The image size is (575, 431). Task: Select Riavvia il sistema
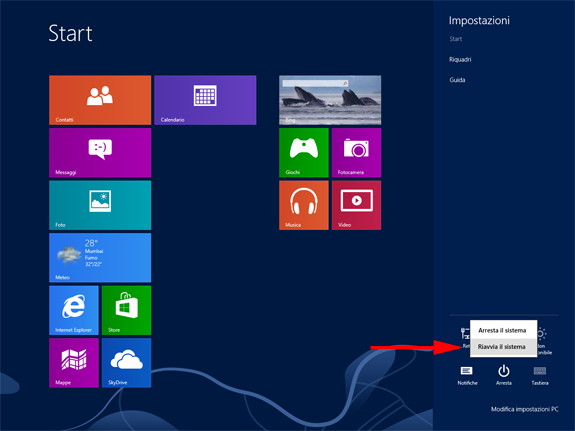tap(503, 347)
